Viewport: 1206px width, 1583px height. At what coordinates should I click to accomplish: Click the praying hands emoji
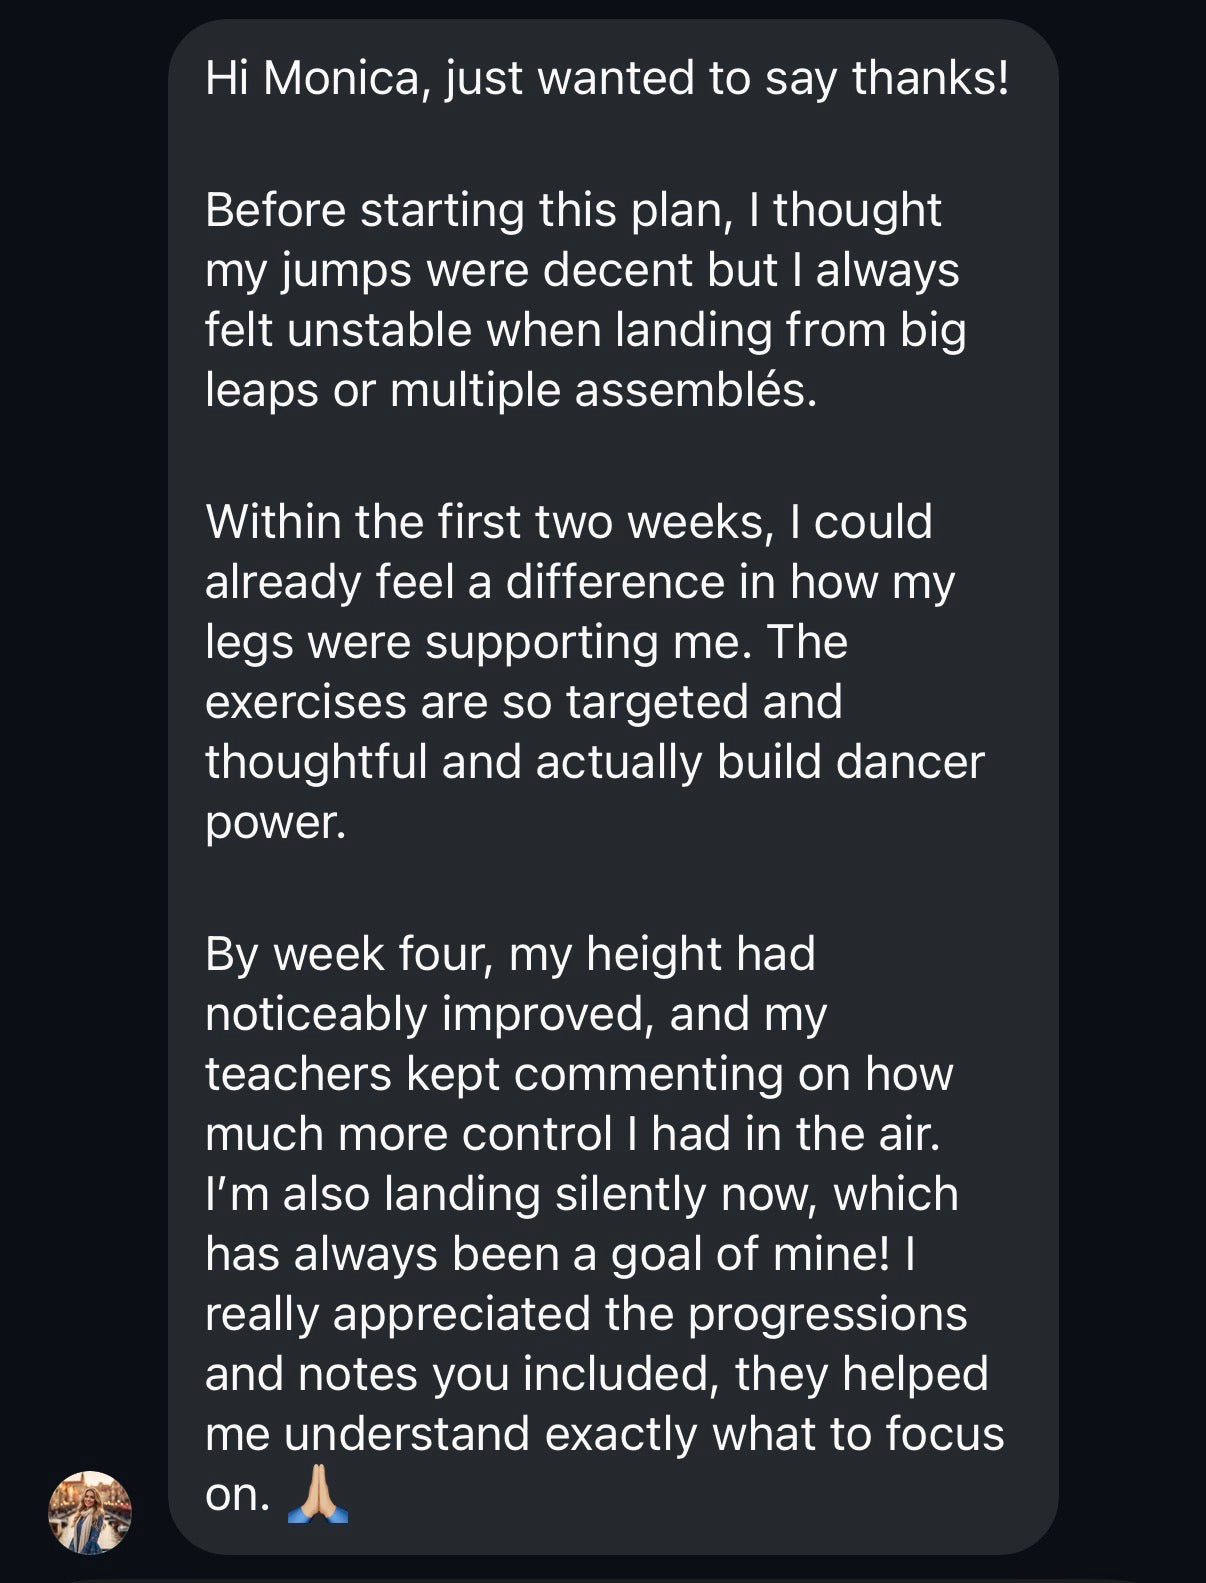(318, 1493)
